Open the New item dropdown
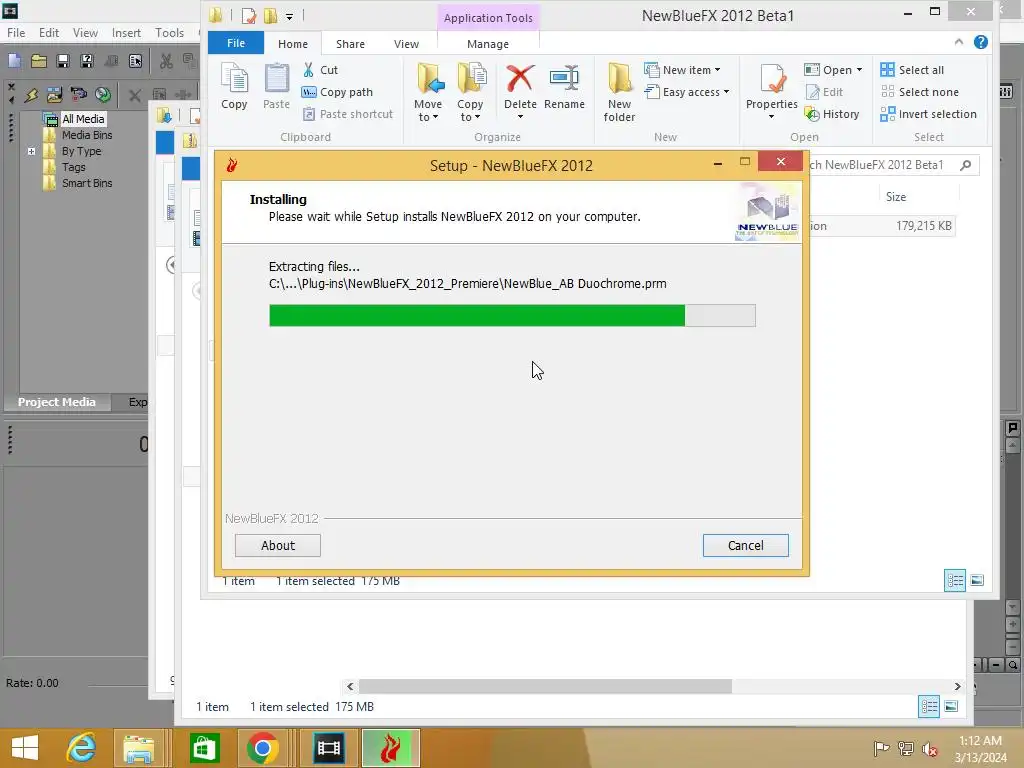This screenshot has width=1024, height=768. click(682, 70)
